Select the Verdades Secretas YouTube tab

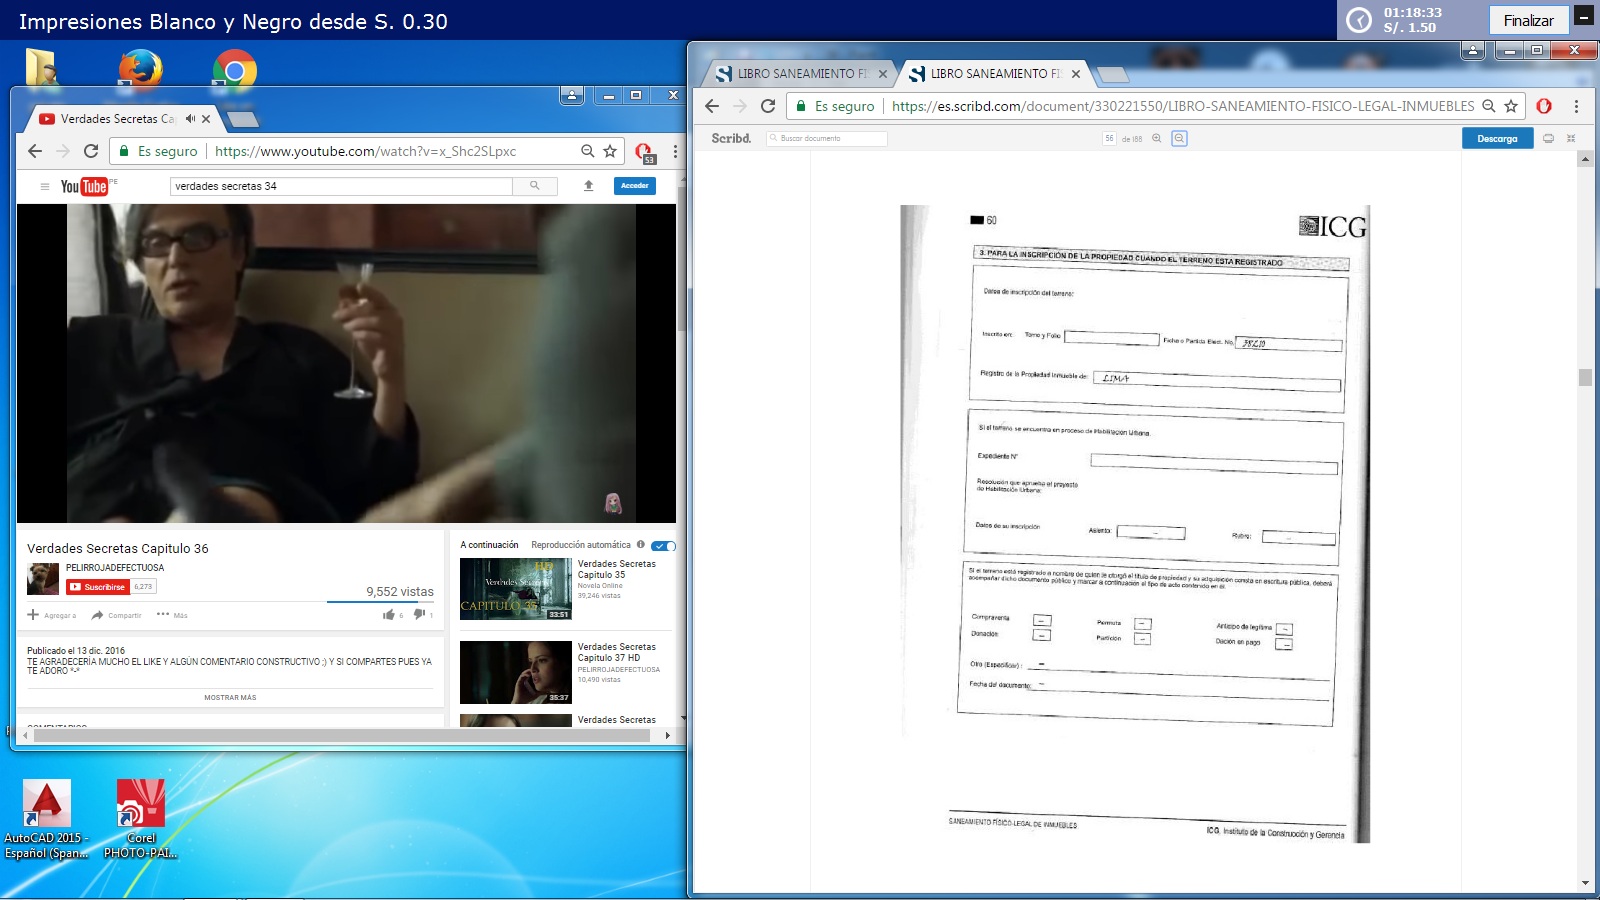pos(115,119)
